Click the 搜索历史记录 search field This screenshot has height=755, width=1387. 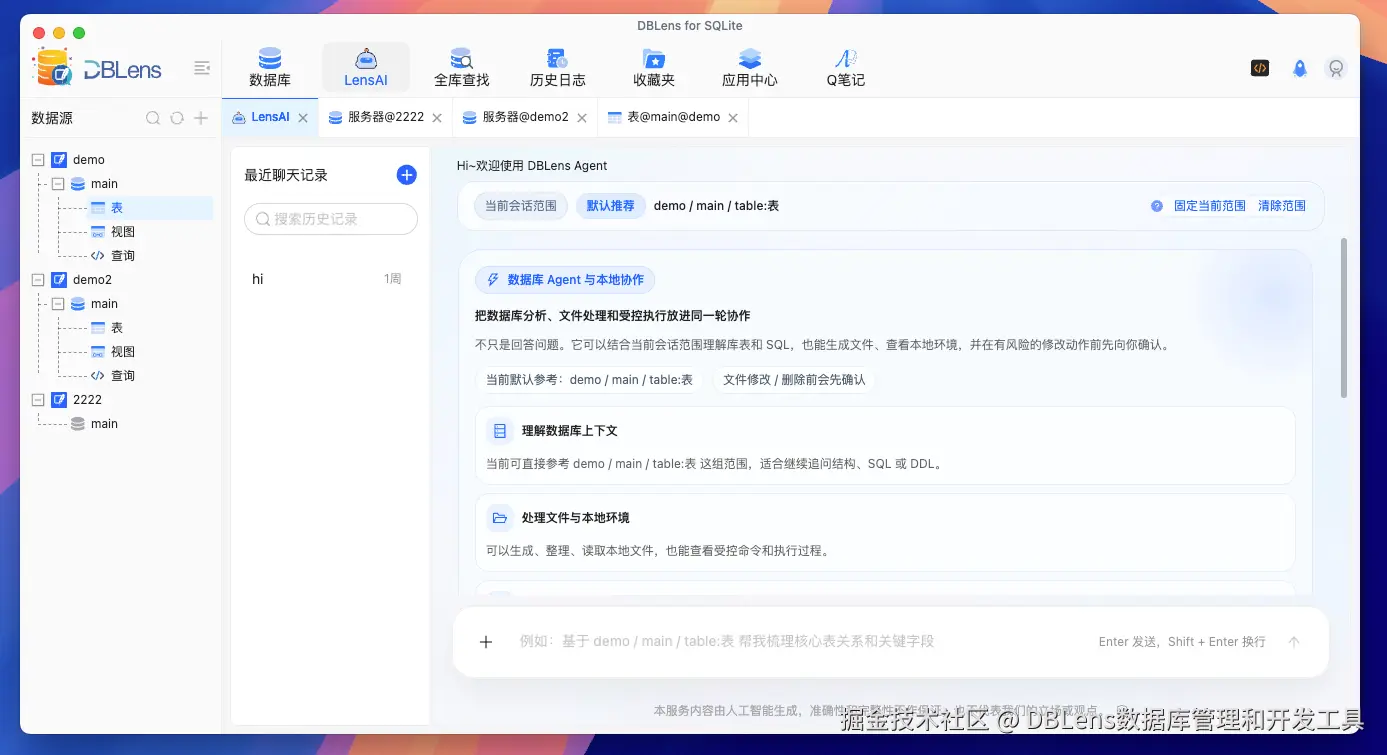pyautogui.click(x=331, y=219)
